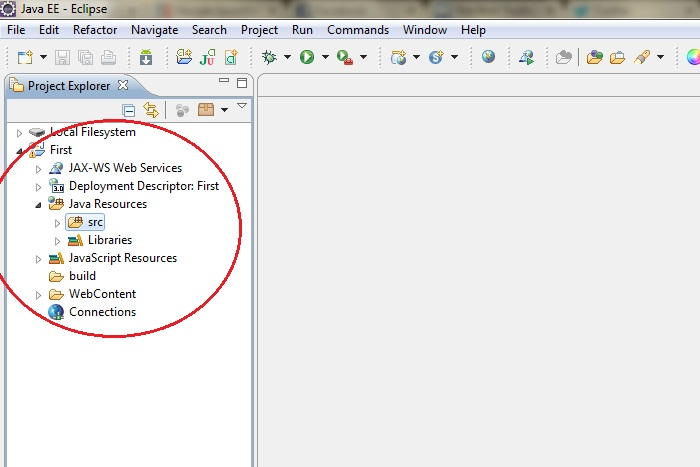Click the Save All toolbar icon
700x467 pixels.
(85, 58)
